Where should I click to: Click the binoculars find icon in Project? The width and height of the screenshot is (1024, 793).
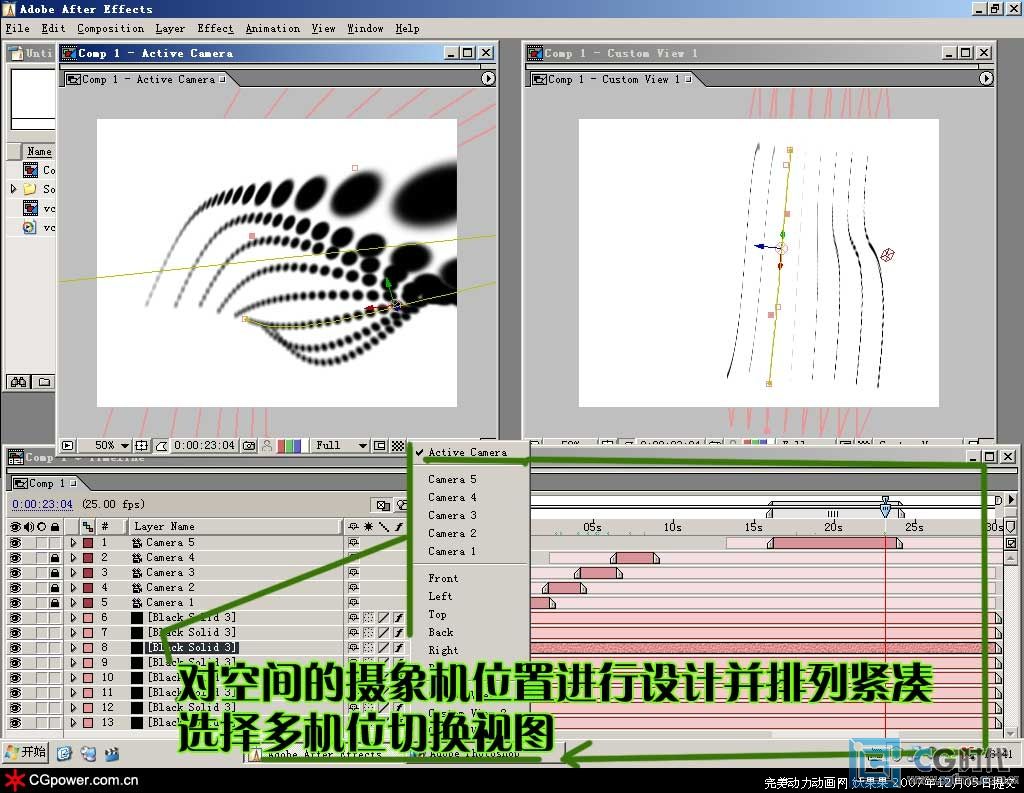click(18, 382)
